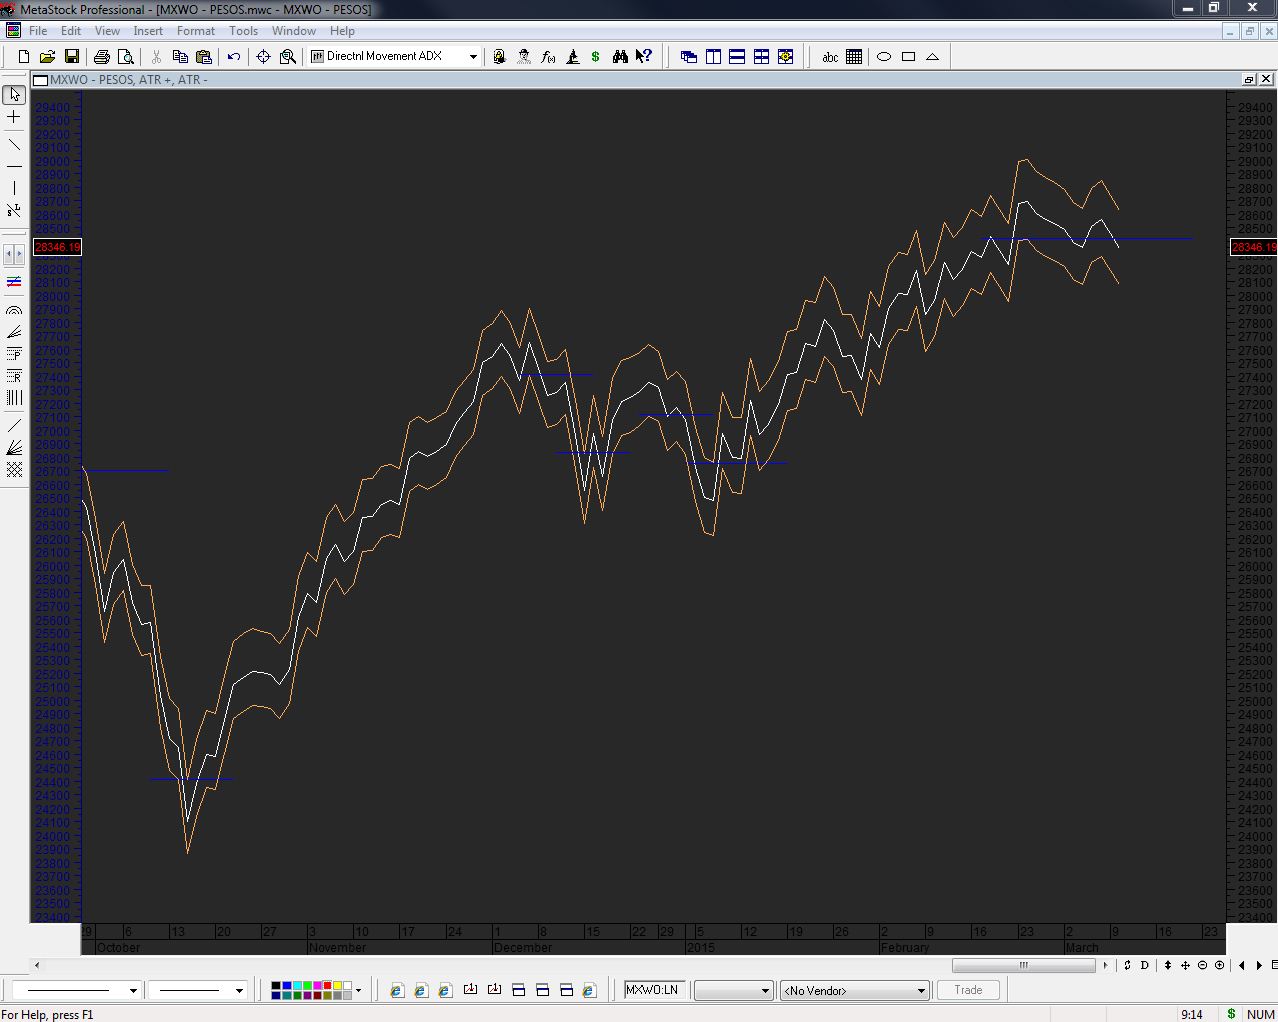Save the chart with the floppy disk icon

click(x=71, y=57)
